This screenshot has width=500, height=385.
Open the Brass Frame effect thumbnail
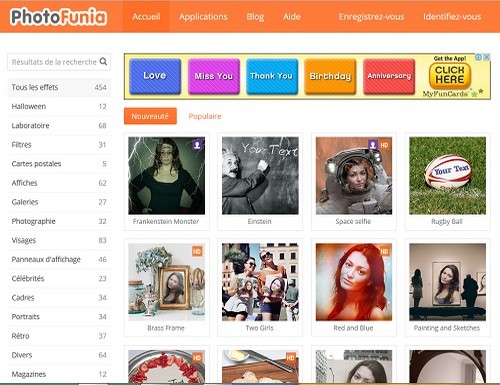tap(167, 282)
